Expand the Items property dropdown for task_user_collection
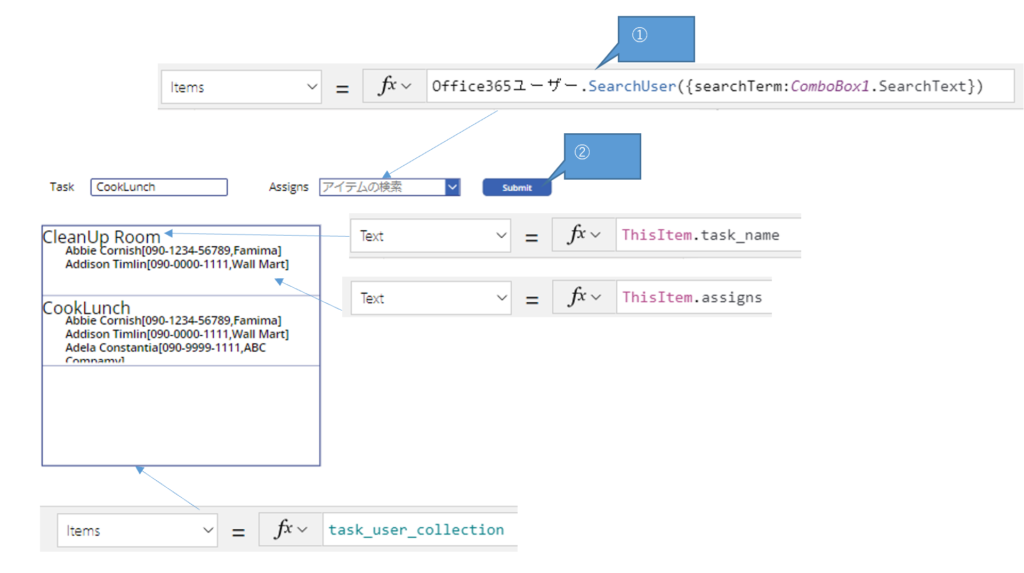The width and height of the screenshot is (1024, 573). [138, 531]
